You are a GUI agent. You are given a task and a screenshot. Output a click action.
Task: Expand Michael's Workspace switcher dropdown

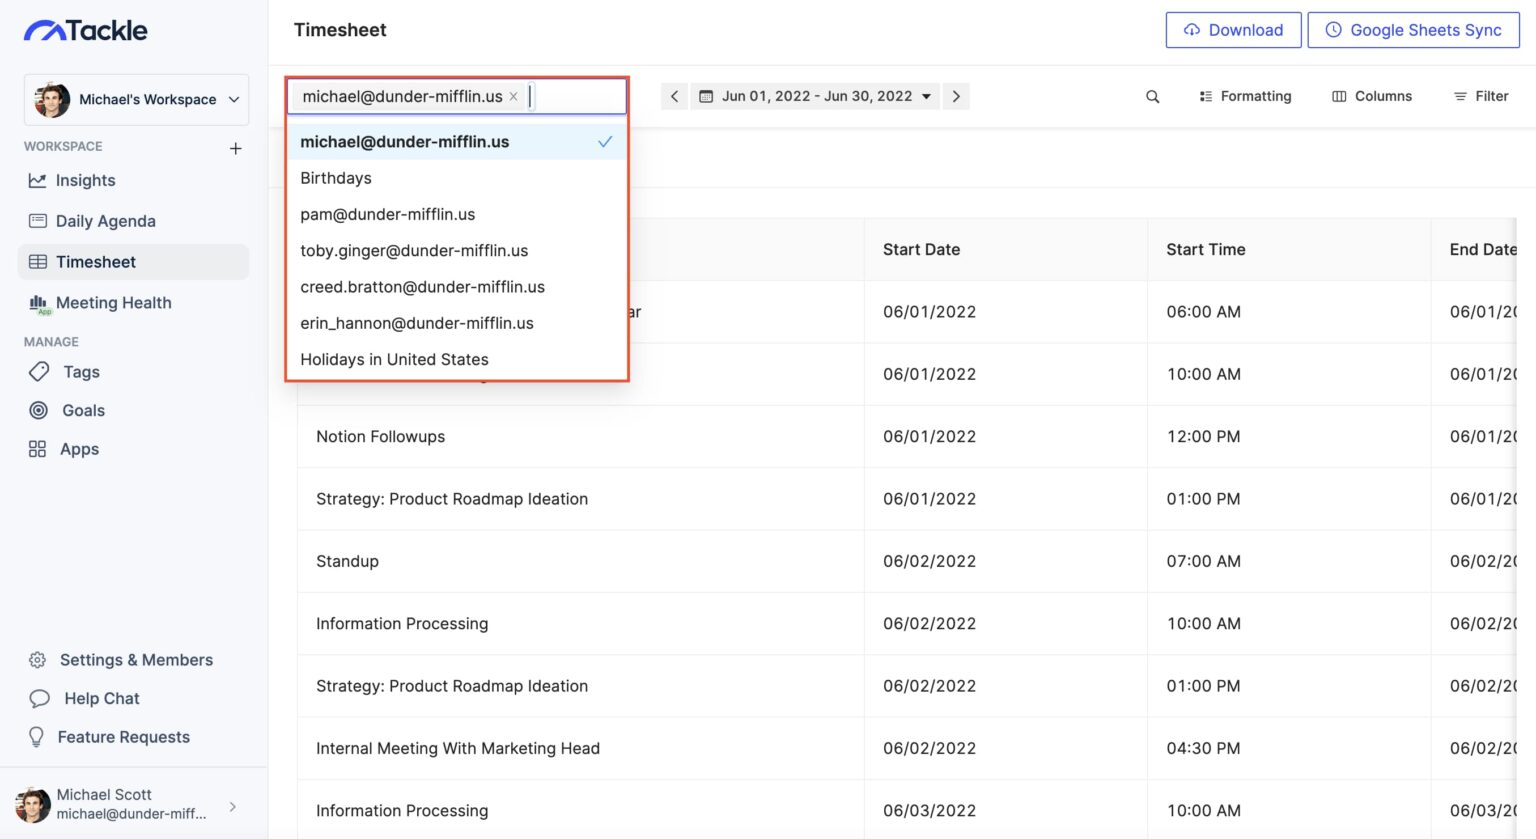136,100
